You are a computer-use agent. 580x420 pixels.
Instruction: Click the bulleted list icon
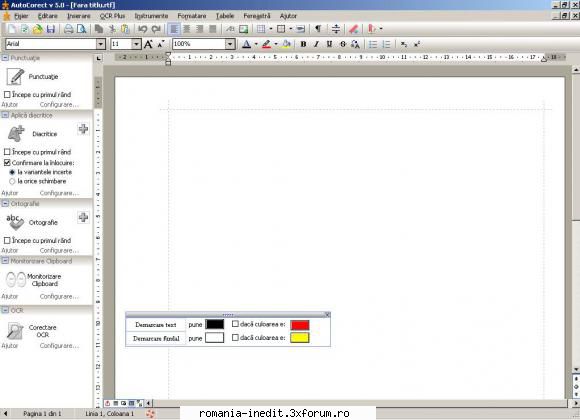[373, 44]
